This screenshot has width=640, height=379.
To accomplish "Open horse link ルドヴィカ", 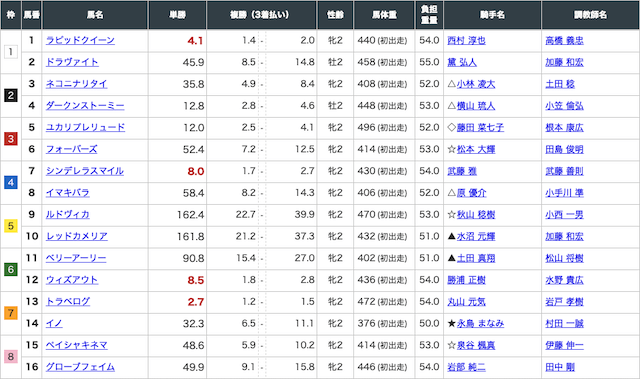I will tap(67, 215).
